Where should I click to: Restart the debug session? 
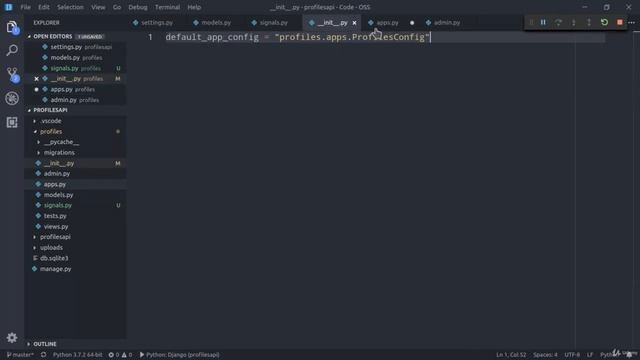pos(604,22)
